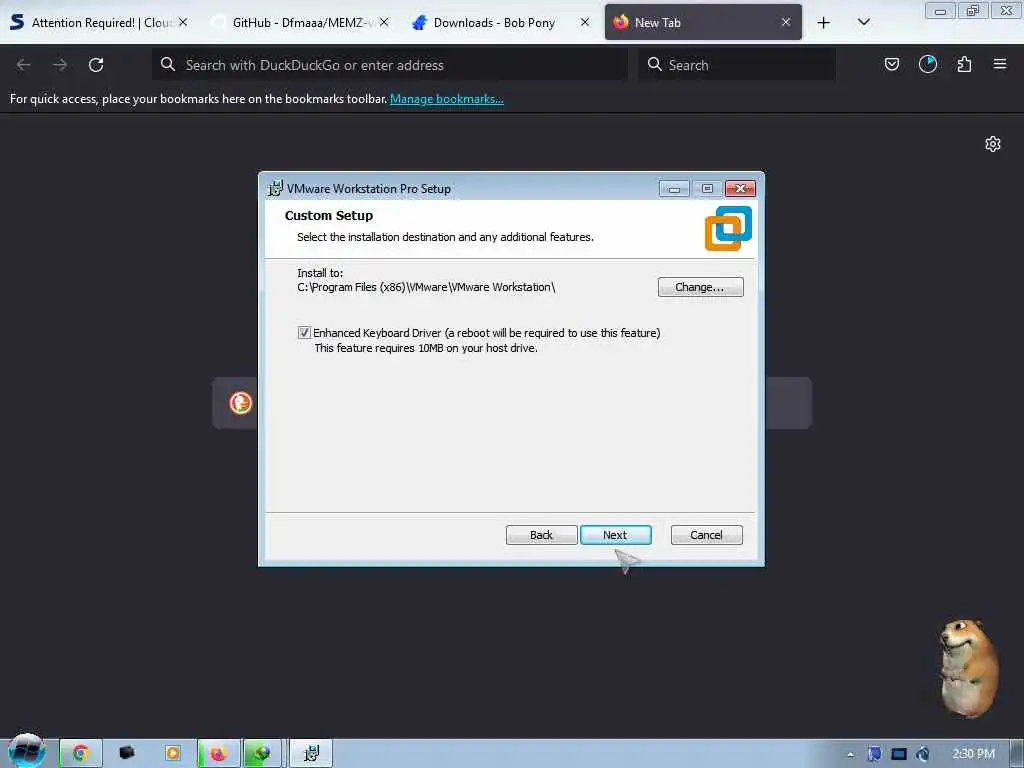Close the VMware Setup dialog with X

coord(740,189)
